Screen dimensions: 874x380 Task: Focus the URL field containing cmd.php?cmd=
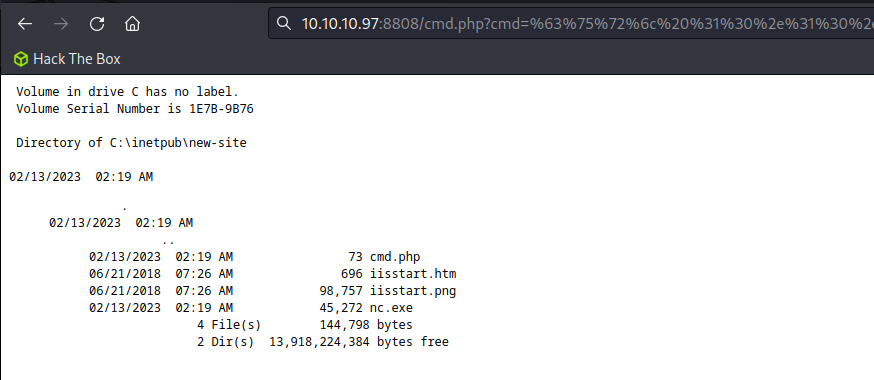coord(571,23)
